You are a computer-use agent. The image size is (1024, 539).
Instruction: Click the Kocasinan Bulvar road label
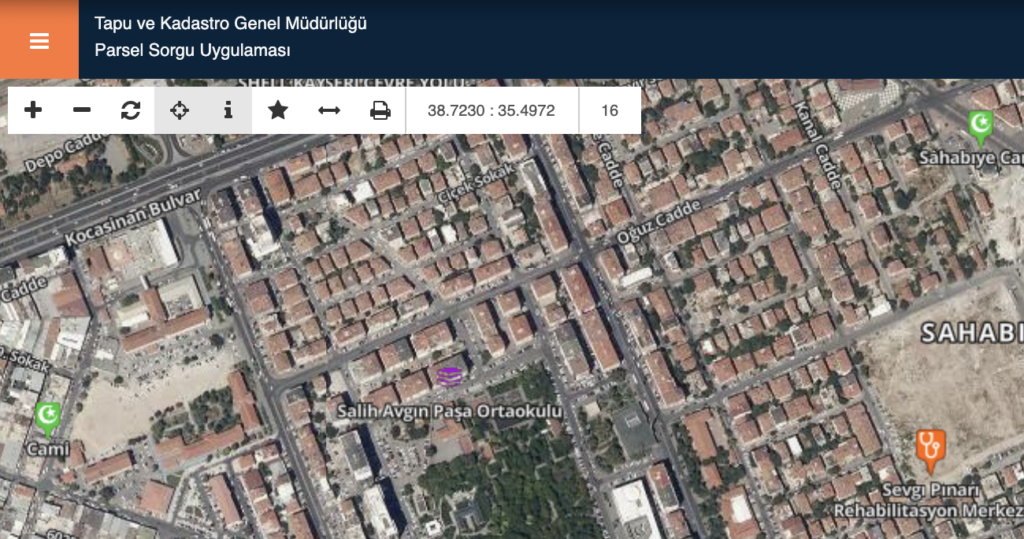pyautogui.click(x=133, y=218)
